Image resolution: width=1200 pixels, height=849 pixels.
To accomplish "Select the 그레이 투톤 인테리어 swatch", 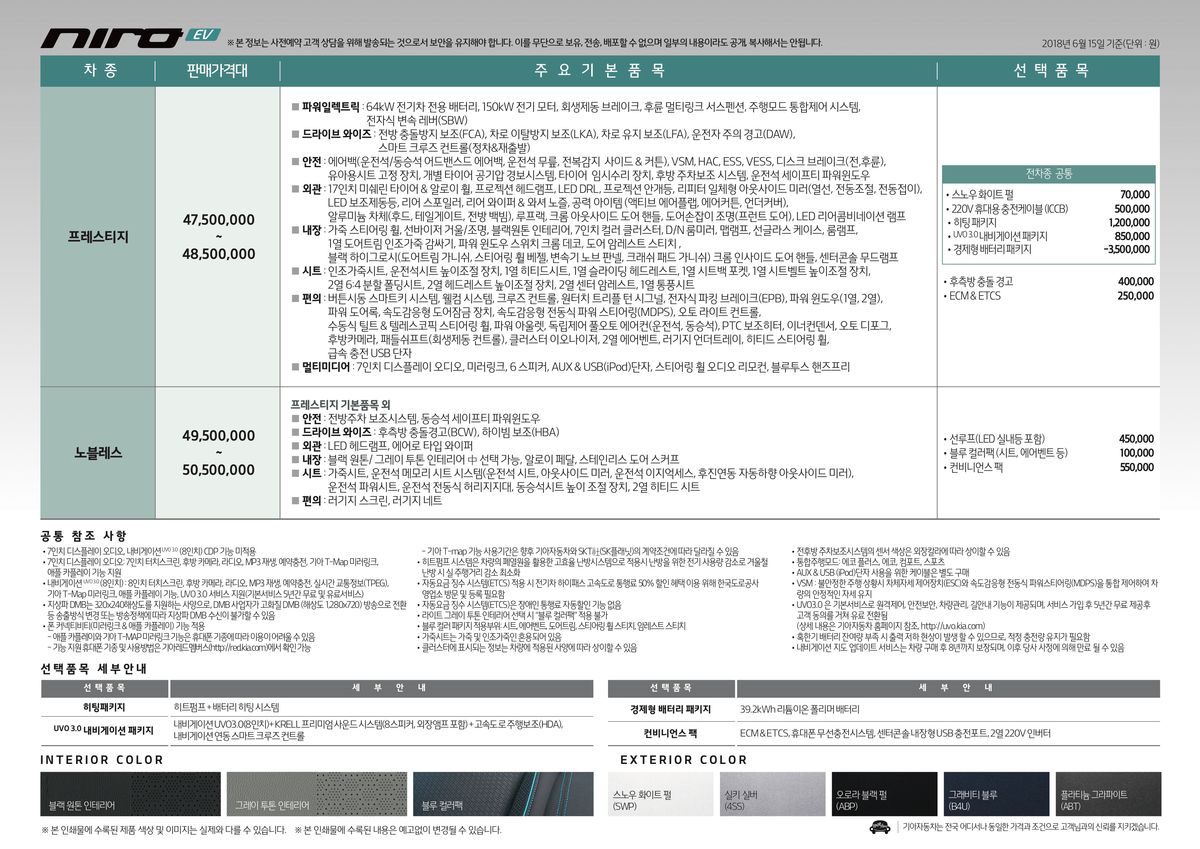I will [x=315, y=793].
